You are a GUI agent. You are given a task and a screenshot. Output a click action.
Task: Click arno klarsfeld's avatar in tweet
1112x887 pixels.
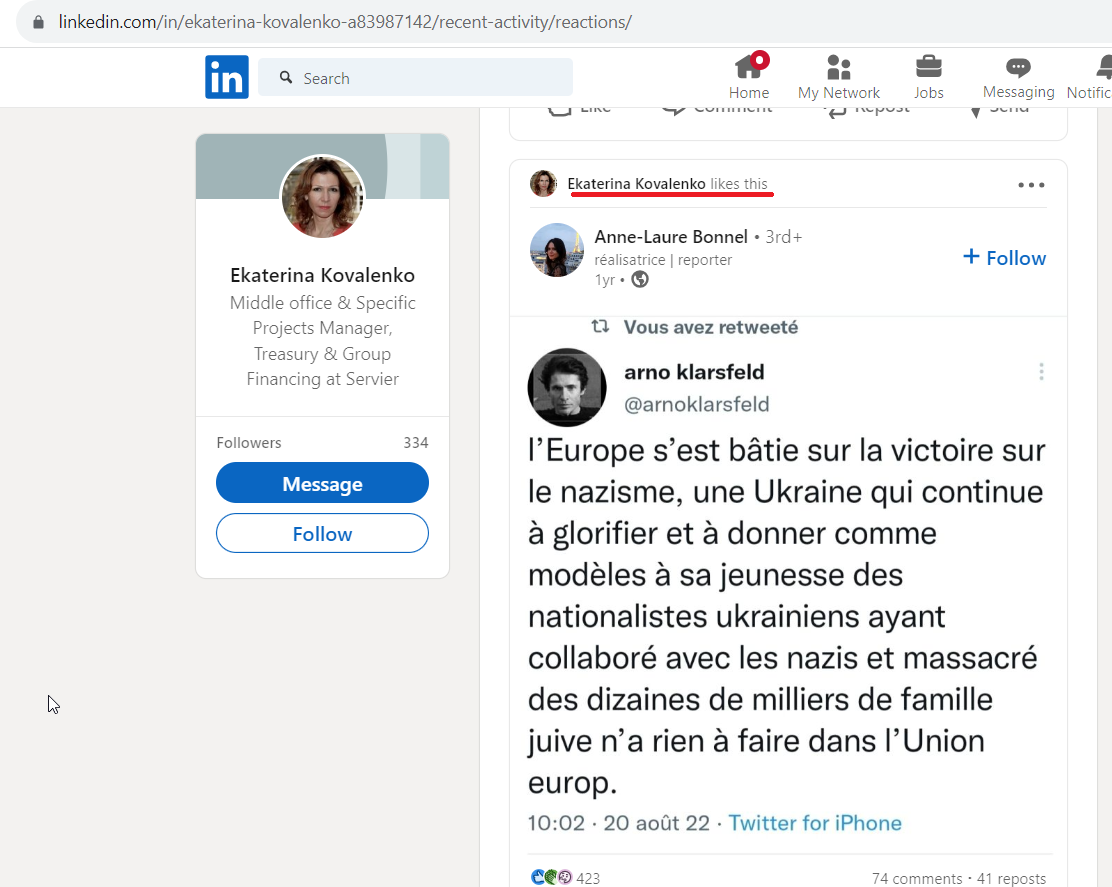point(567,387)
